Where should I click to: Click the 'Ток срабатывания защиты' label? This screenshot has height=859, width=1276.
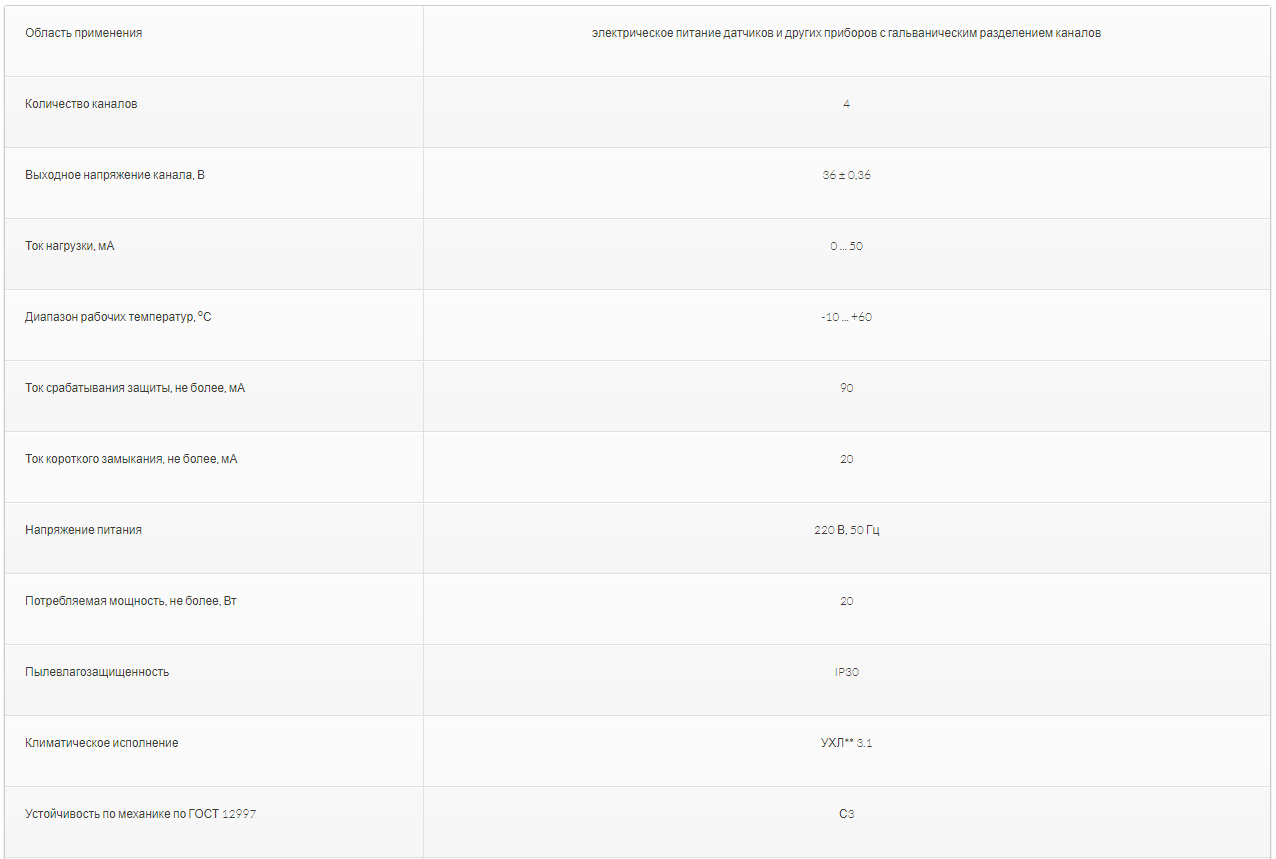tap(135, 388)
